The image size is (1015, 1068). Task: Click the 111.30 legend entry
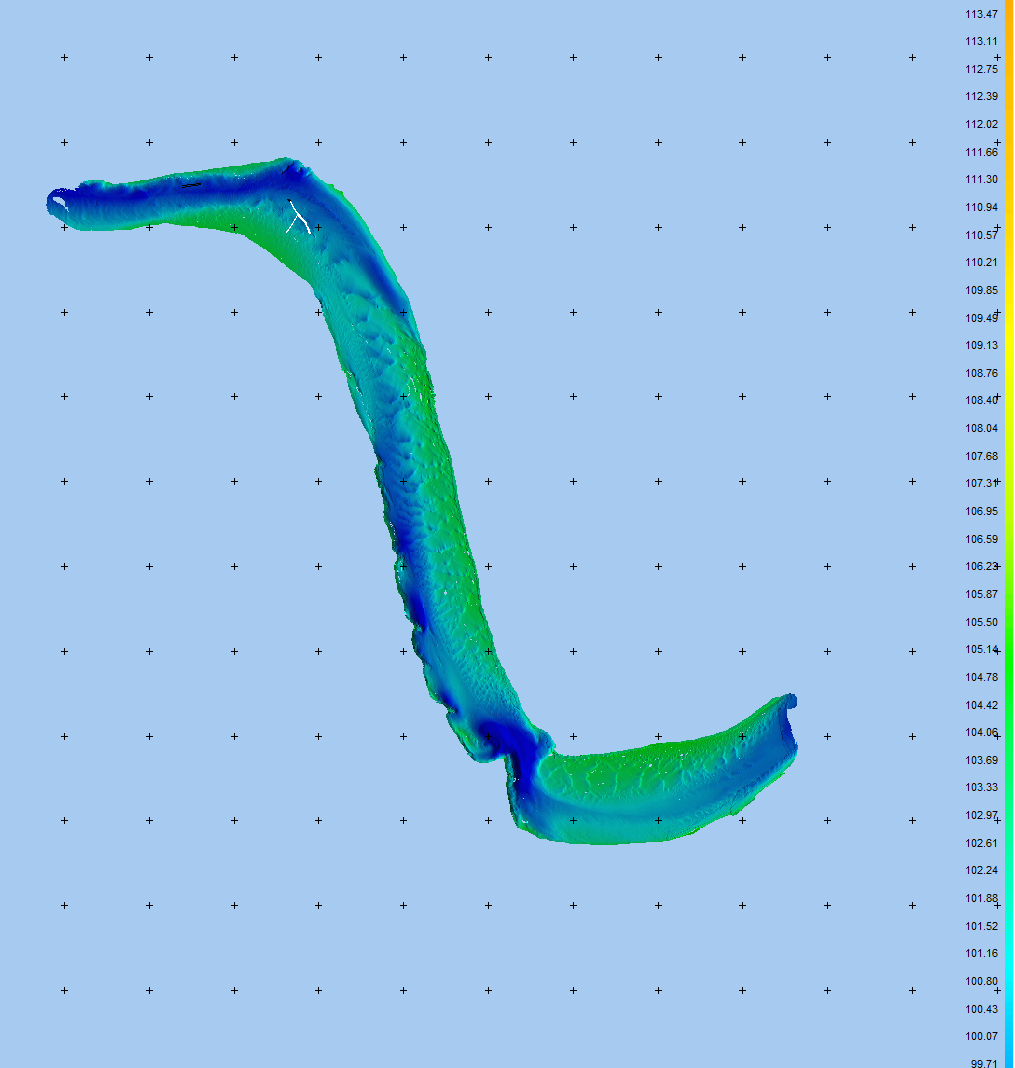tap(981, 179)
